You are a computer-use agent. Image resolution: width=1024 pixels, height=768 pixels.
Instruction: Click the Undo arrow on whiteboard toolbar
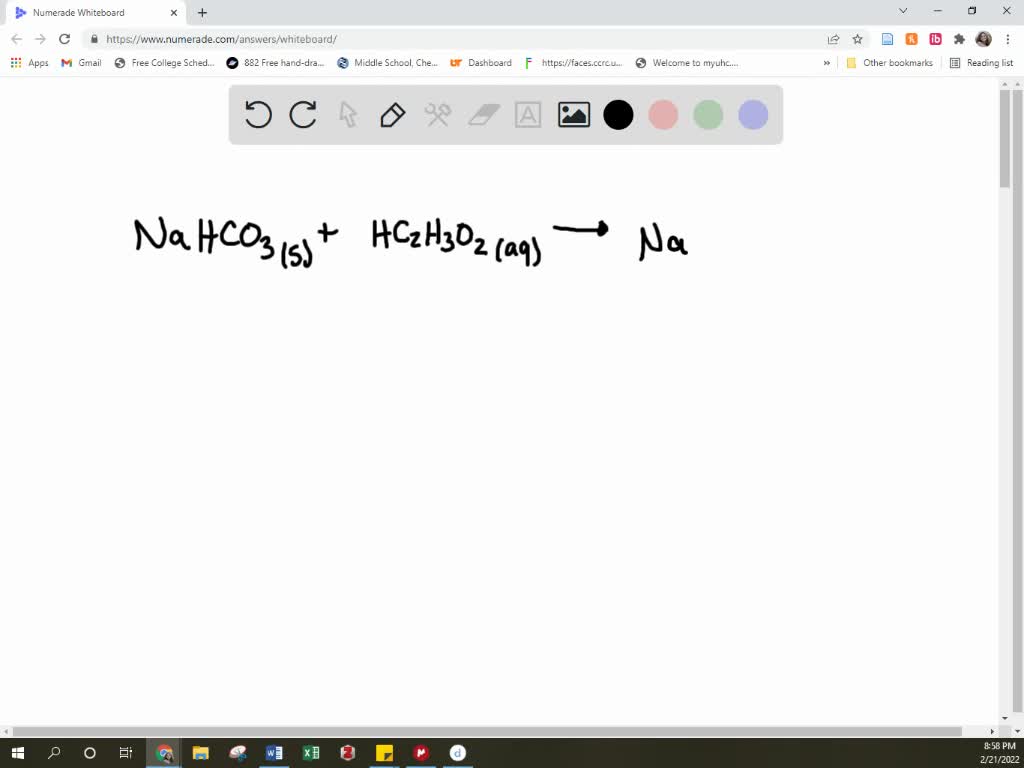[258, 114]
